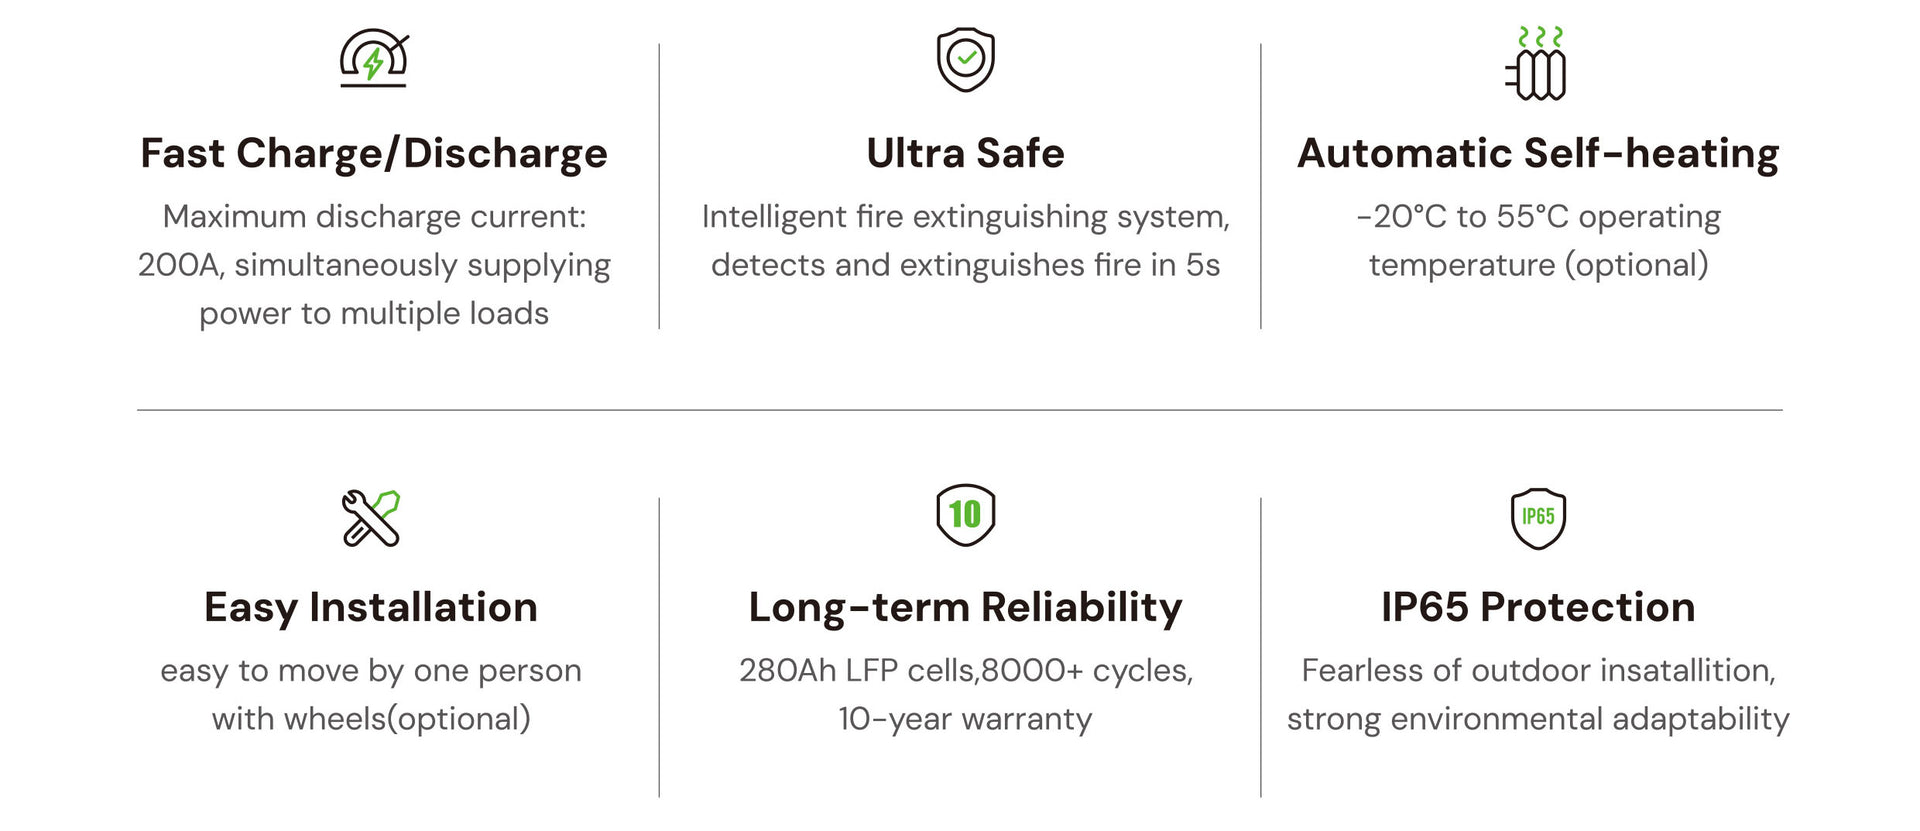Click the shield checkmark Ultra Safe icon
Image resolution: width=1920 pixels, height=831 pixels.
click(965, 60)
